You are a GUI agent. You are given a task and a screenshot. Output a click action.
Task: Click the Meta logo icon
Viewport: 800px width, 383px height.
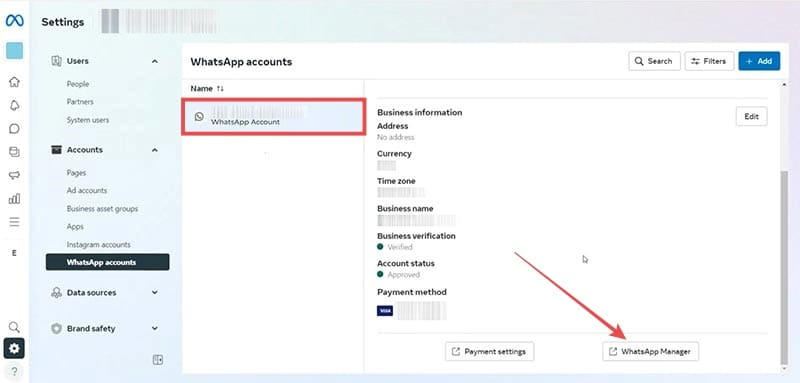14,21
